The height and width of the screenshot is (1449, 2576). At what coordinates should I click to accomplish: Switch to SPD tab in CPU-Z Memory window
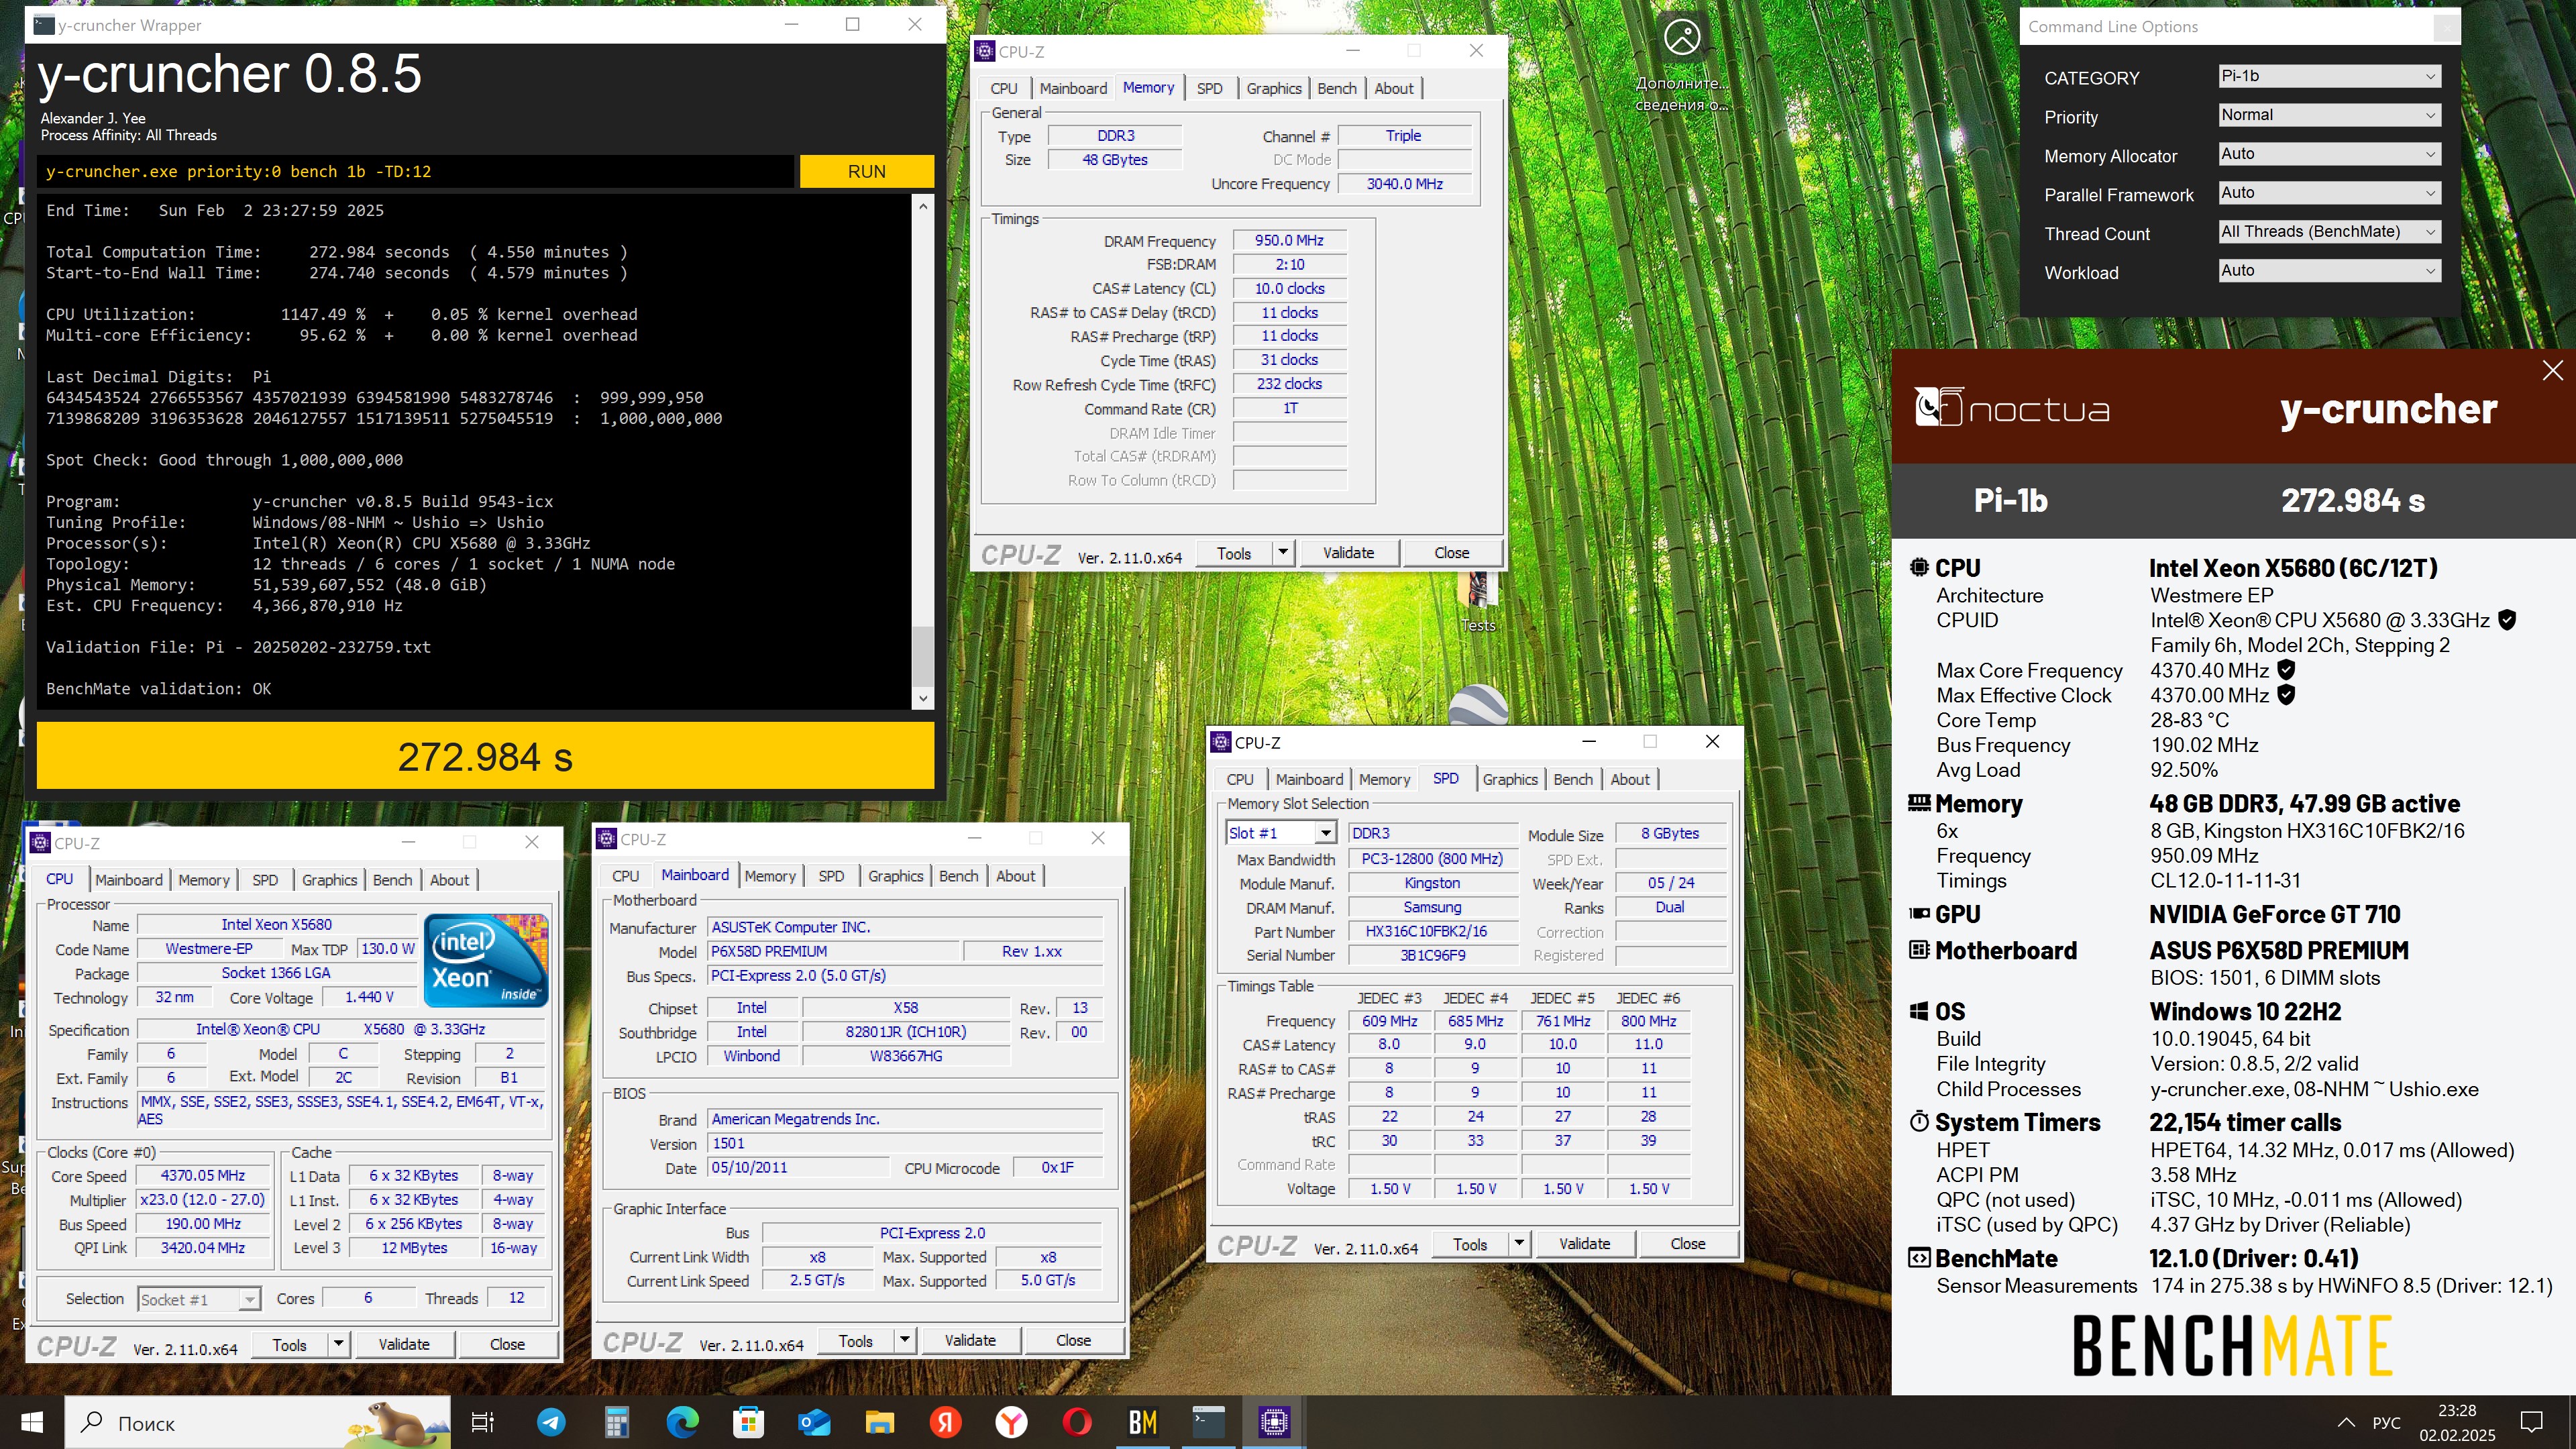pyautogui.click(x=1209, y=88)
